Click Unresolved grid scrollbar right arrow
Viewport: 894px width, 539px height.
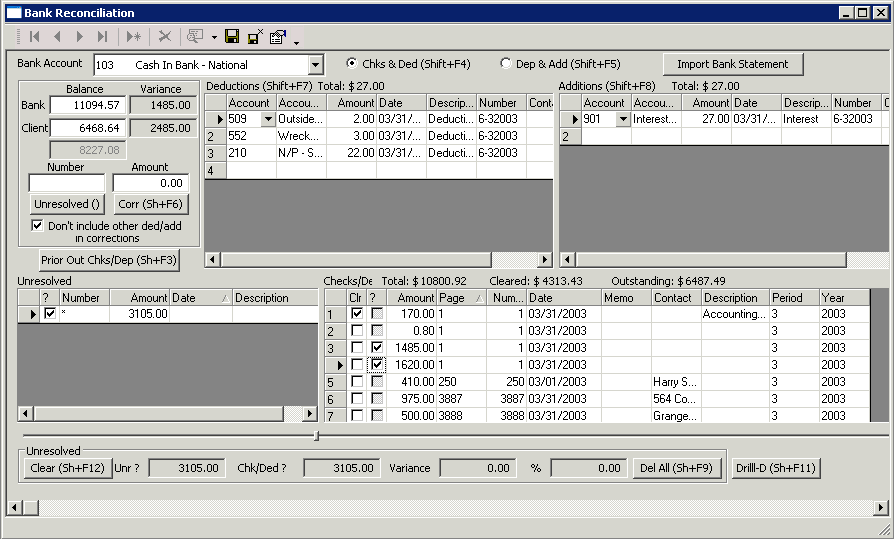(310, 414)
